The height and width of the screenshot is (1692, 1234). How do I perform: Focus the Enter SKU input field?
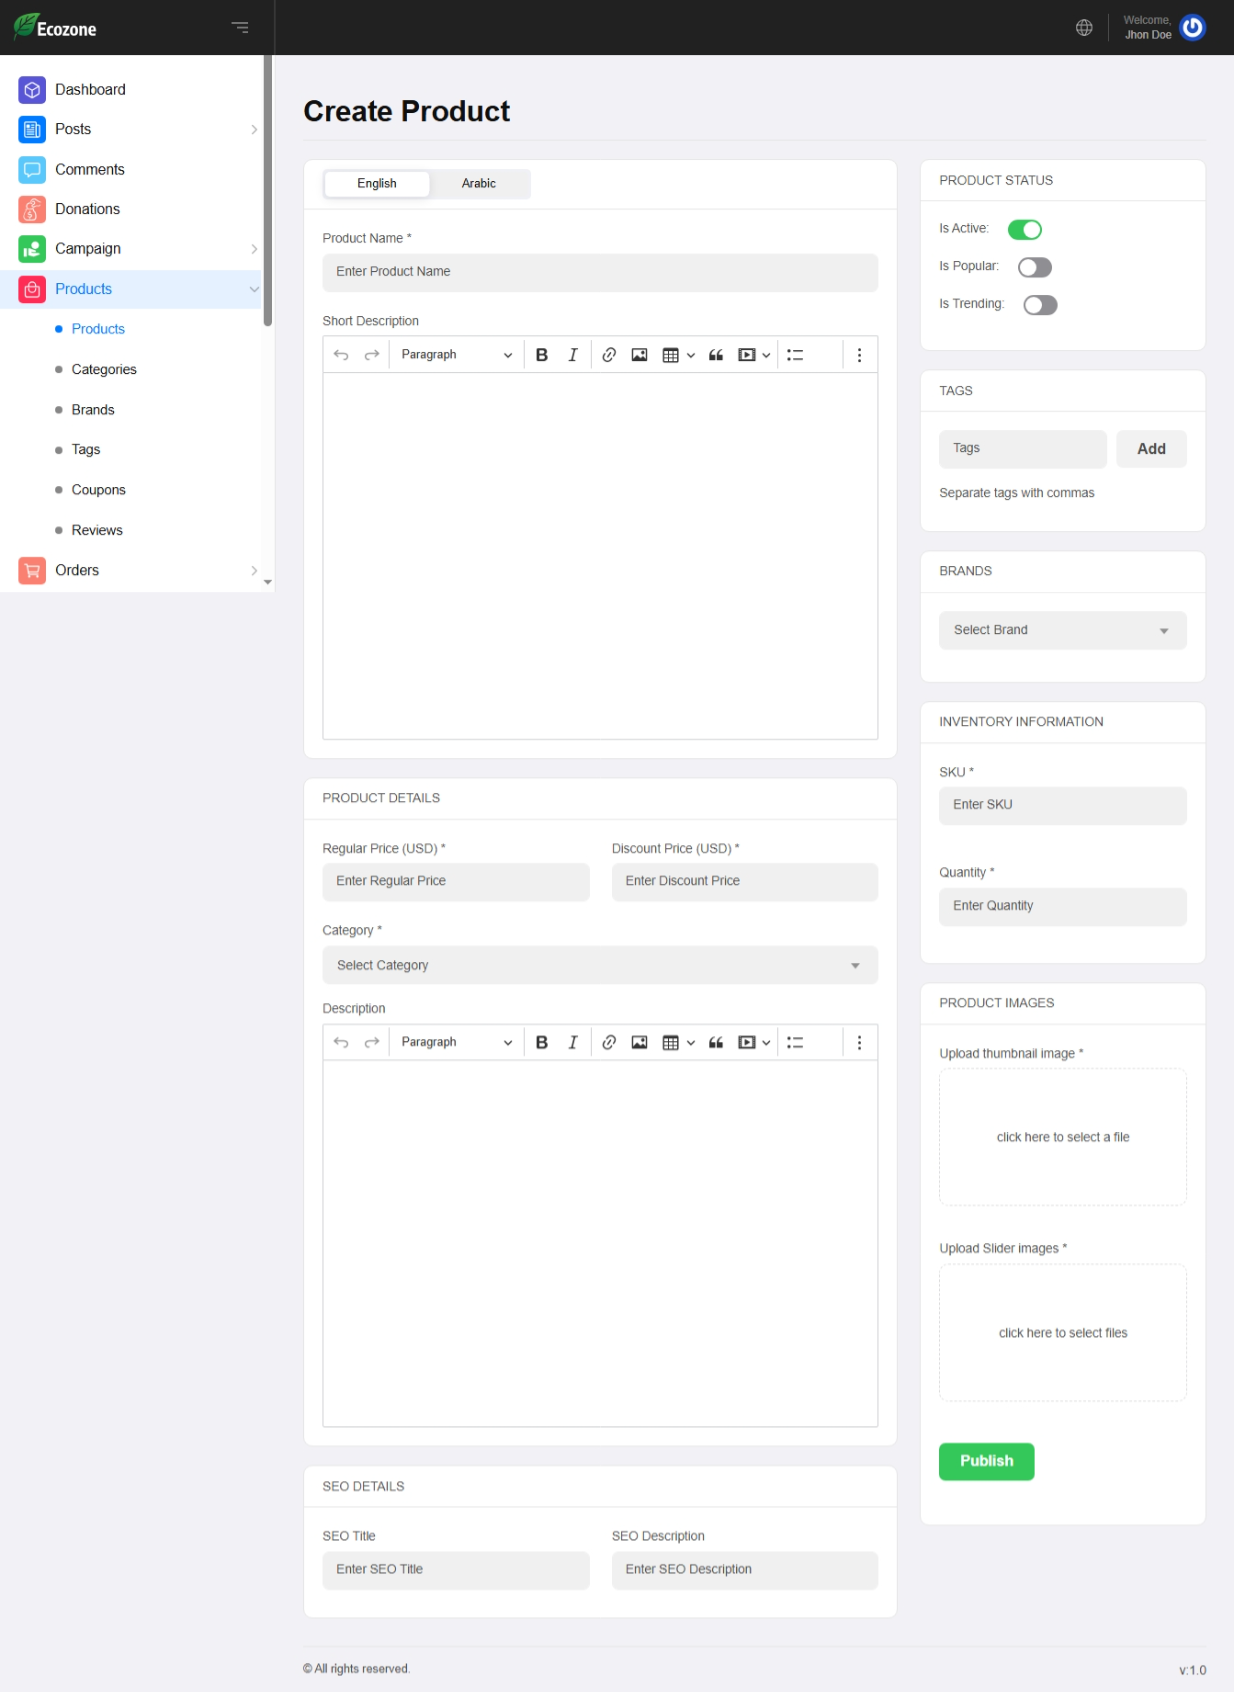[1062, 805]
